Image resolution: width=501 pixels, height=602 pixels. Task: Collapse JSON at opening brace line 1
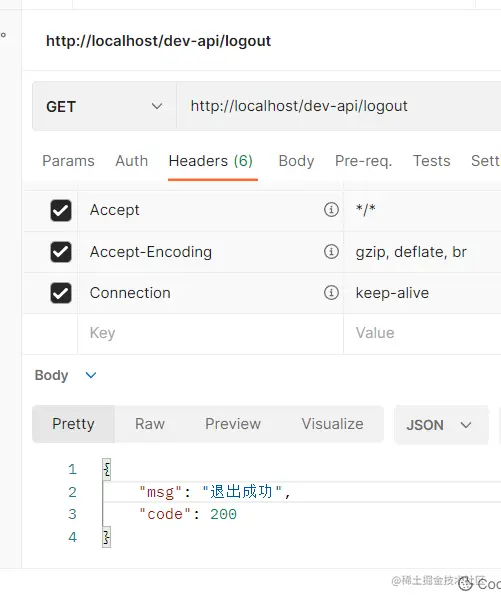tap(107, 469)
